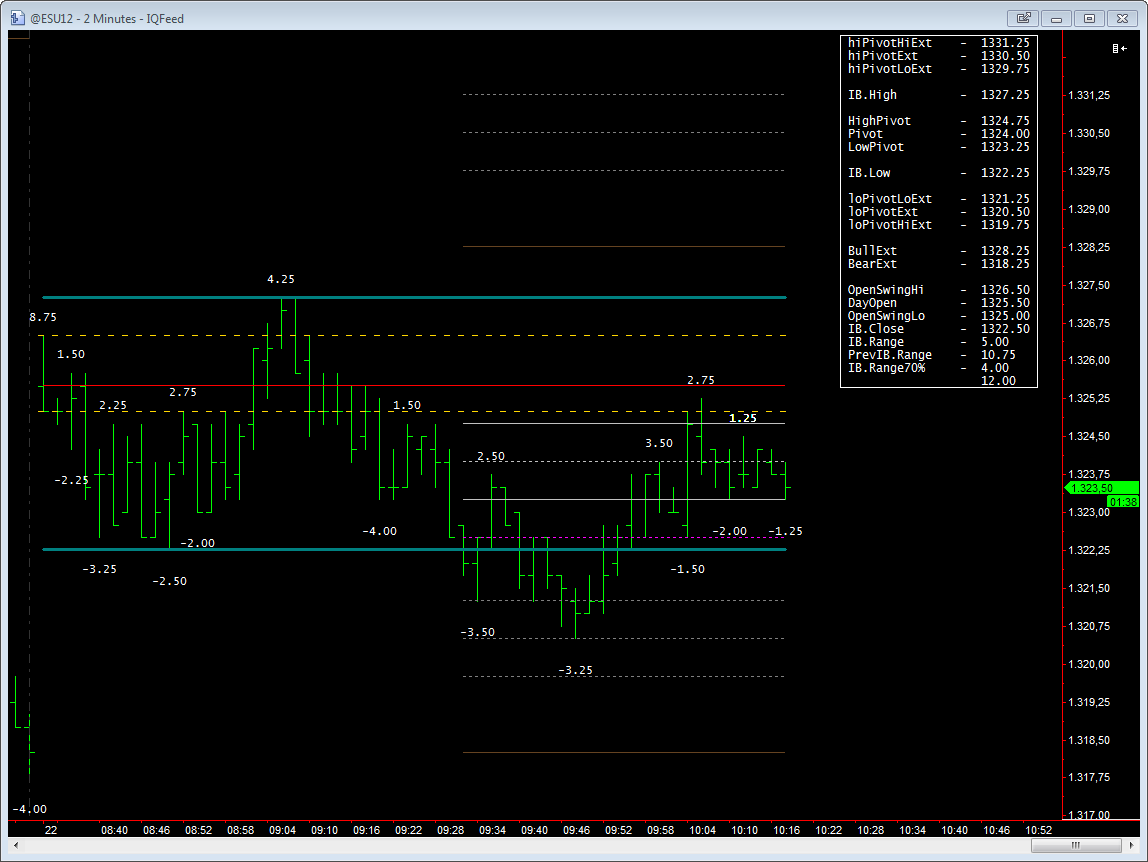Image resolution: width=1148 pixels, height=862 pixels.
Task: Click the -3.50 swing label on chart
Action: [x=477, y=633]
